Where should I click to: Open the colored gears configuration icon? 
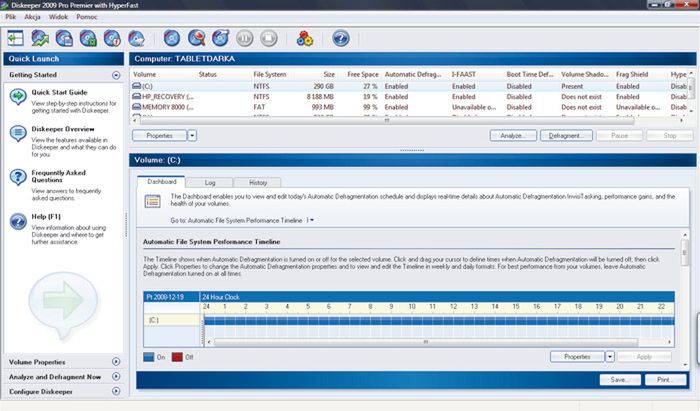[306, 38]
